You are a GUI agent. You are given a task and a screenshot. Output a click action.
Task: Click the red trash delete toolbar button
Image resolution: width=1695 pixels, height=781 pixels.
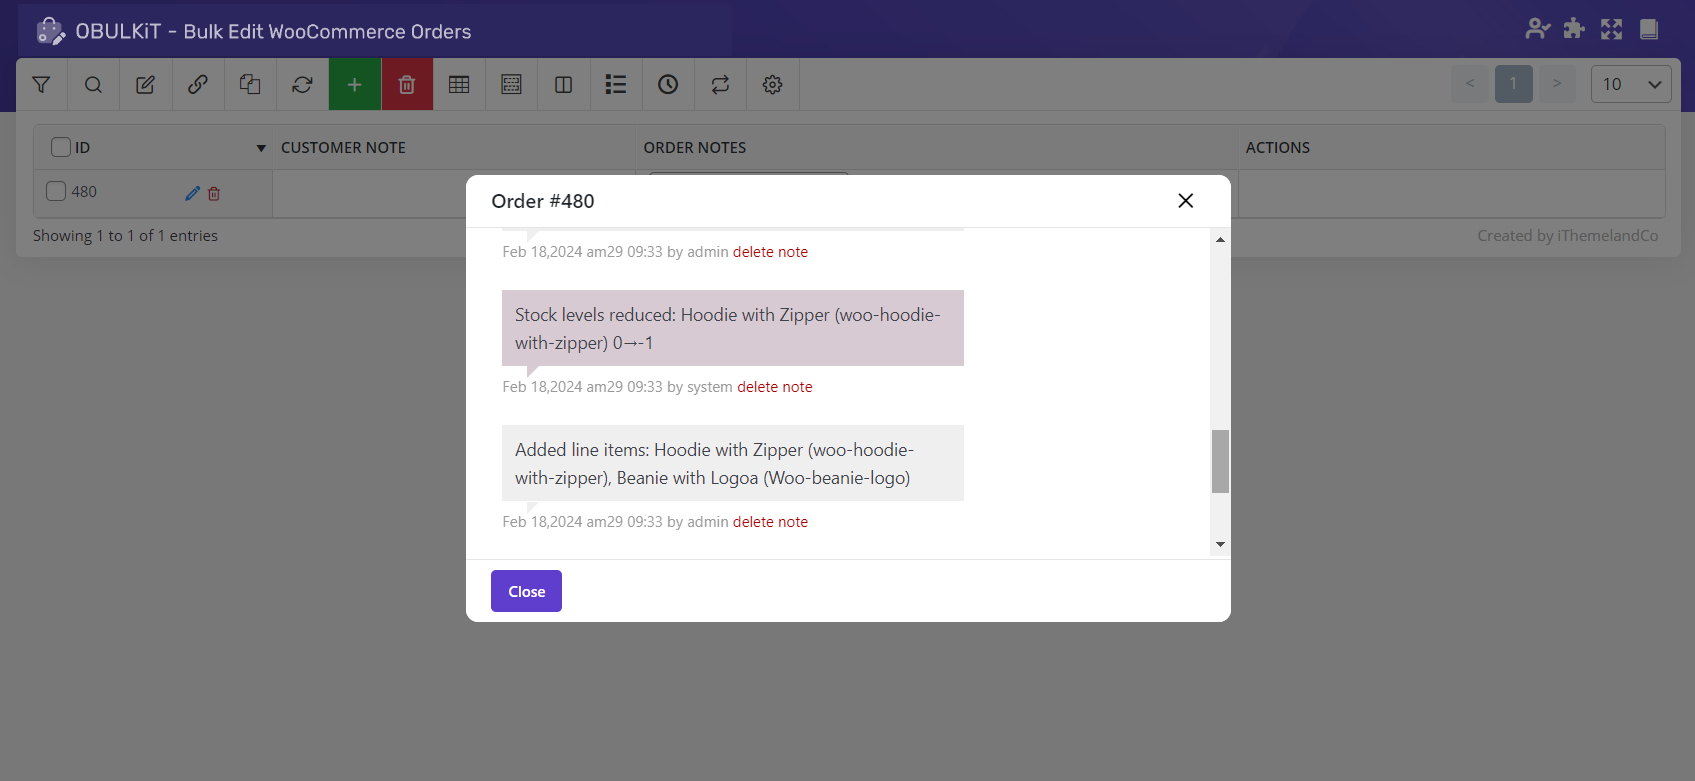[x=407, y=85]
